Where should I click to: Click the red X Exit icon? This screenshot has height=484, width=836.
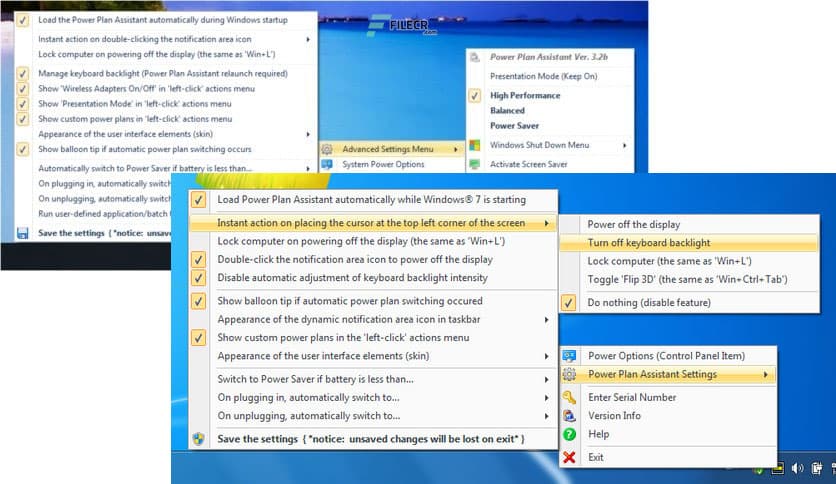pyautogui.click(x=569, y=457)
